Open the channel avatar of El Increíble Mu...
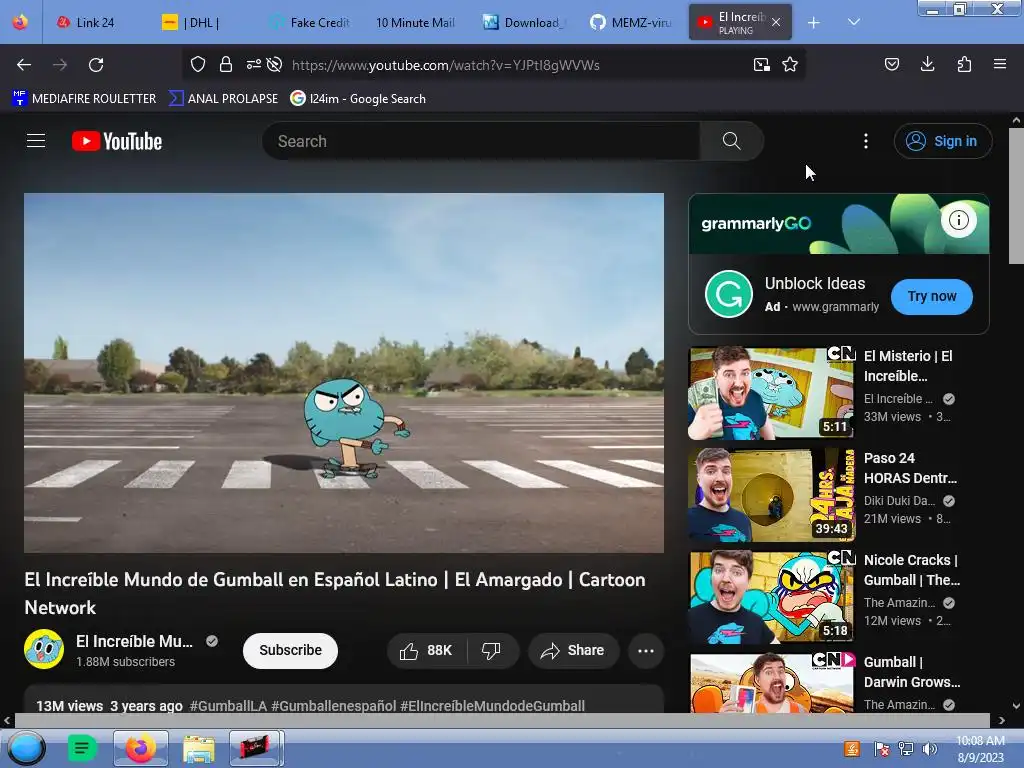 pyautogui.click(x=44, y=649)
